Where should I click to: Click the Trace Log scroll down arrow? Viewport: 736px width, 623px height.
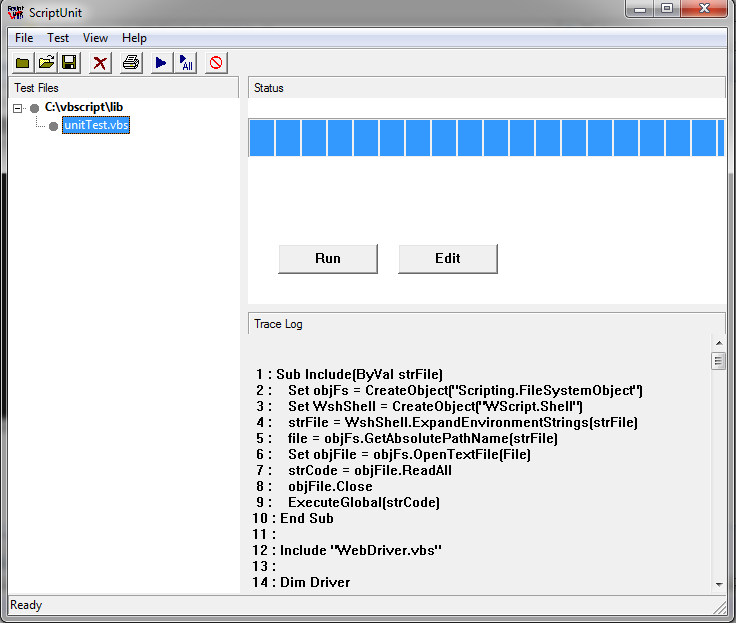coord(719,585)
